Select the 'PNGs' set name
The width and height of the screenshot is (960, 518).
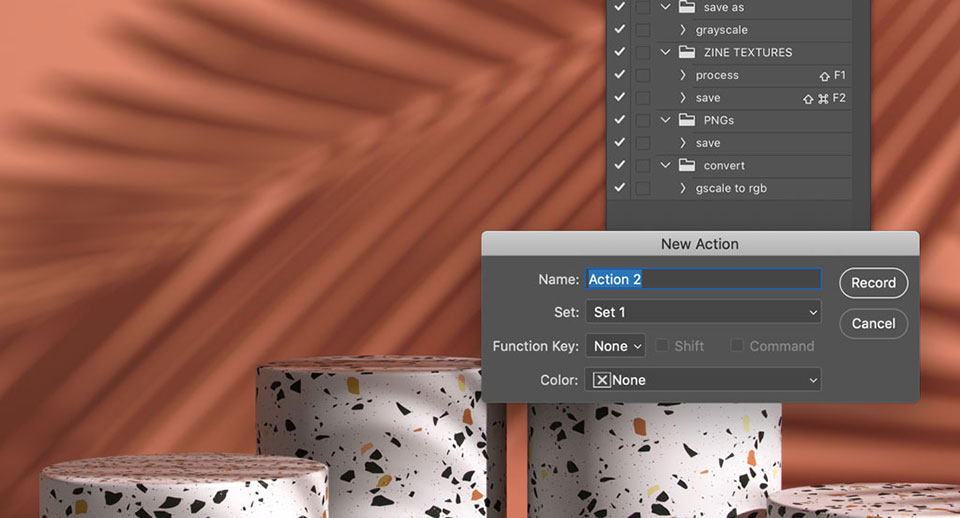[718, 121]
